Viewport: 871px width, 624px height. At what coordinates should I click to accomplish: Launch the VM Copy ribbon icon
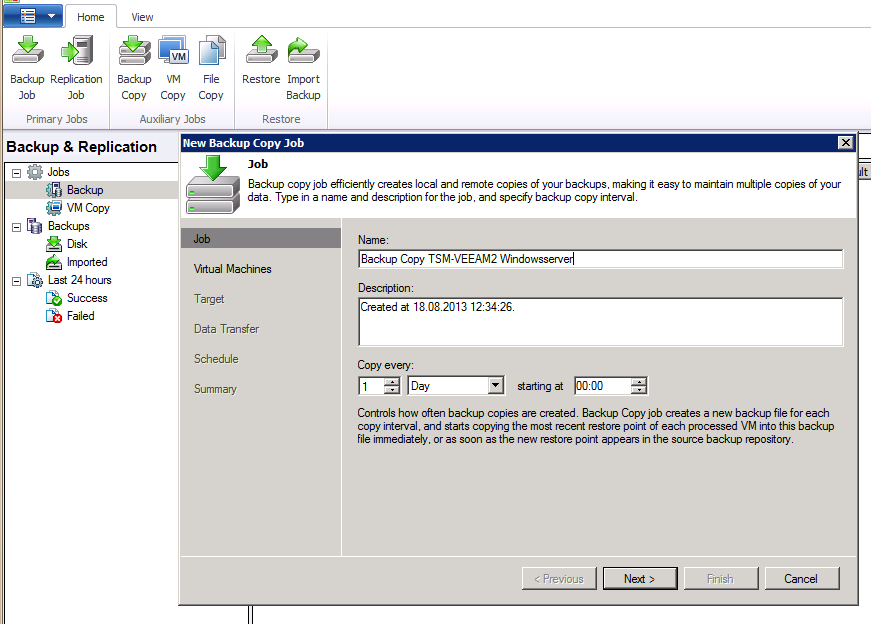tap(173, 50)
